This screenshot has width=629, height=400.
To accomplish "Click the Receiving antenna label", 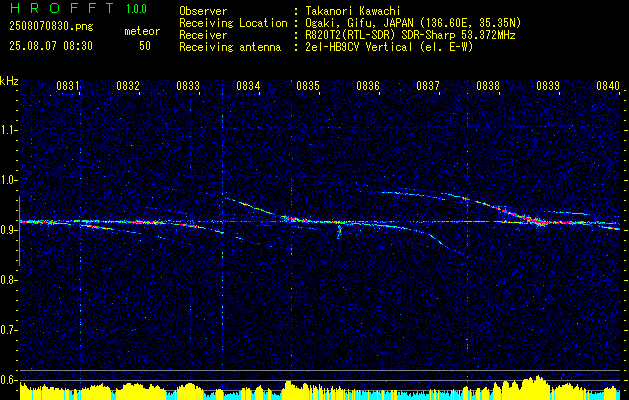I will tap(230, 47).
